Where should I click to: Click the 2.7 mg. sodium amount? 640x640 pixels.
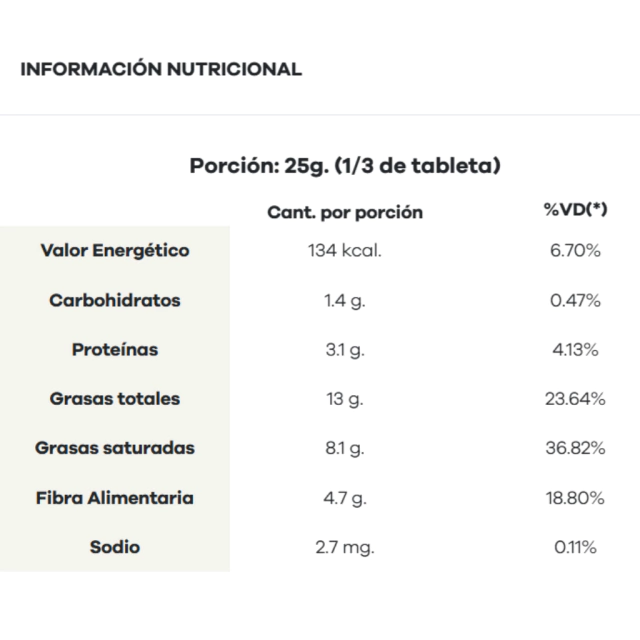(x=345, y=547)
